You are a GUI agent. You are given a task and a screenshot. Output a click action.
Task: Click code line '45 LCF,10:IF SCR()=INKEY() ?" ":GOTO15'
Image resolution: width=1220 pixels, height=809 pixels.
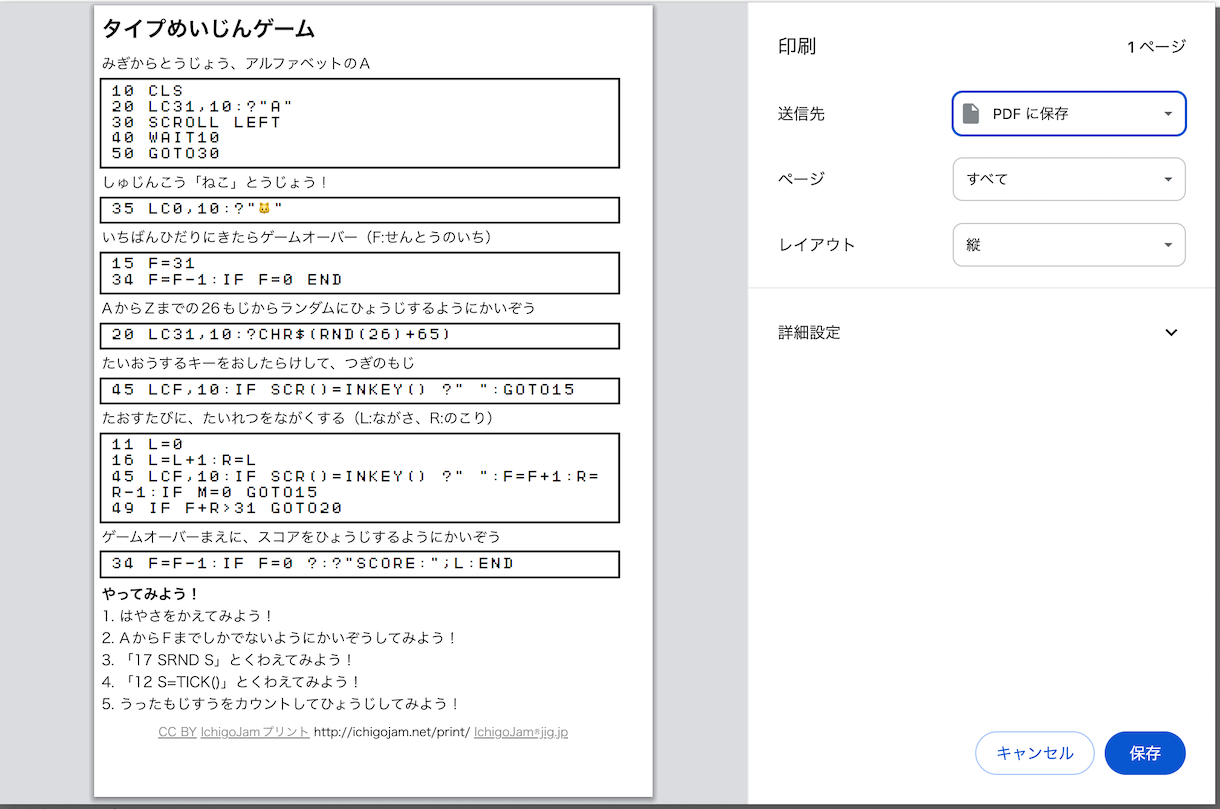(x=343, y=390)
